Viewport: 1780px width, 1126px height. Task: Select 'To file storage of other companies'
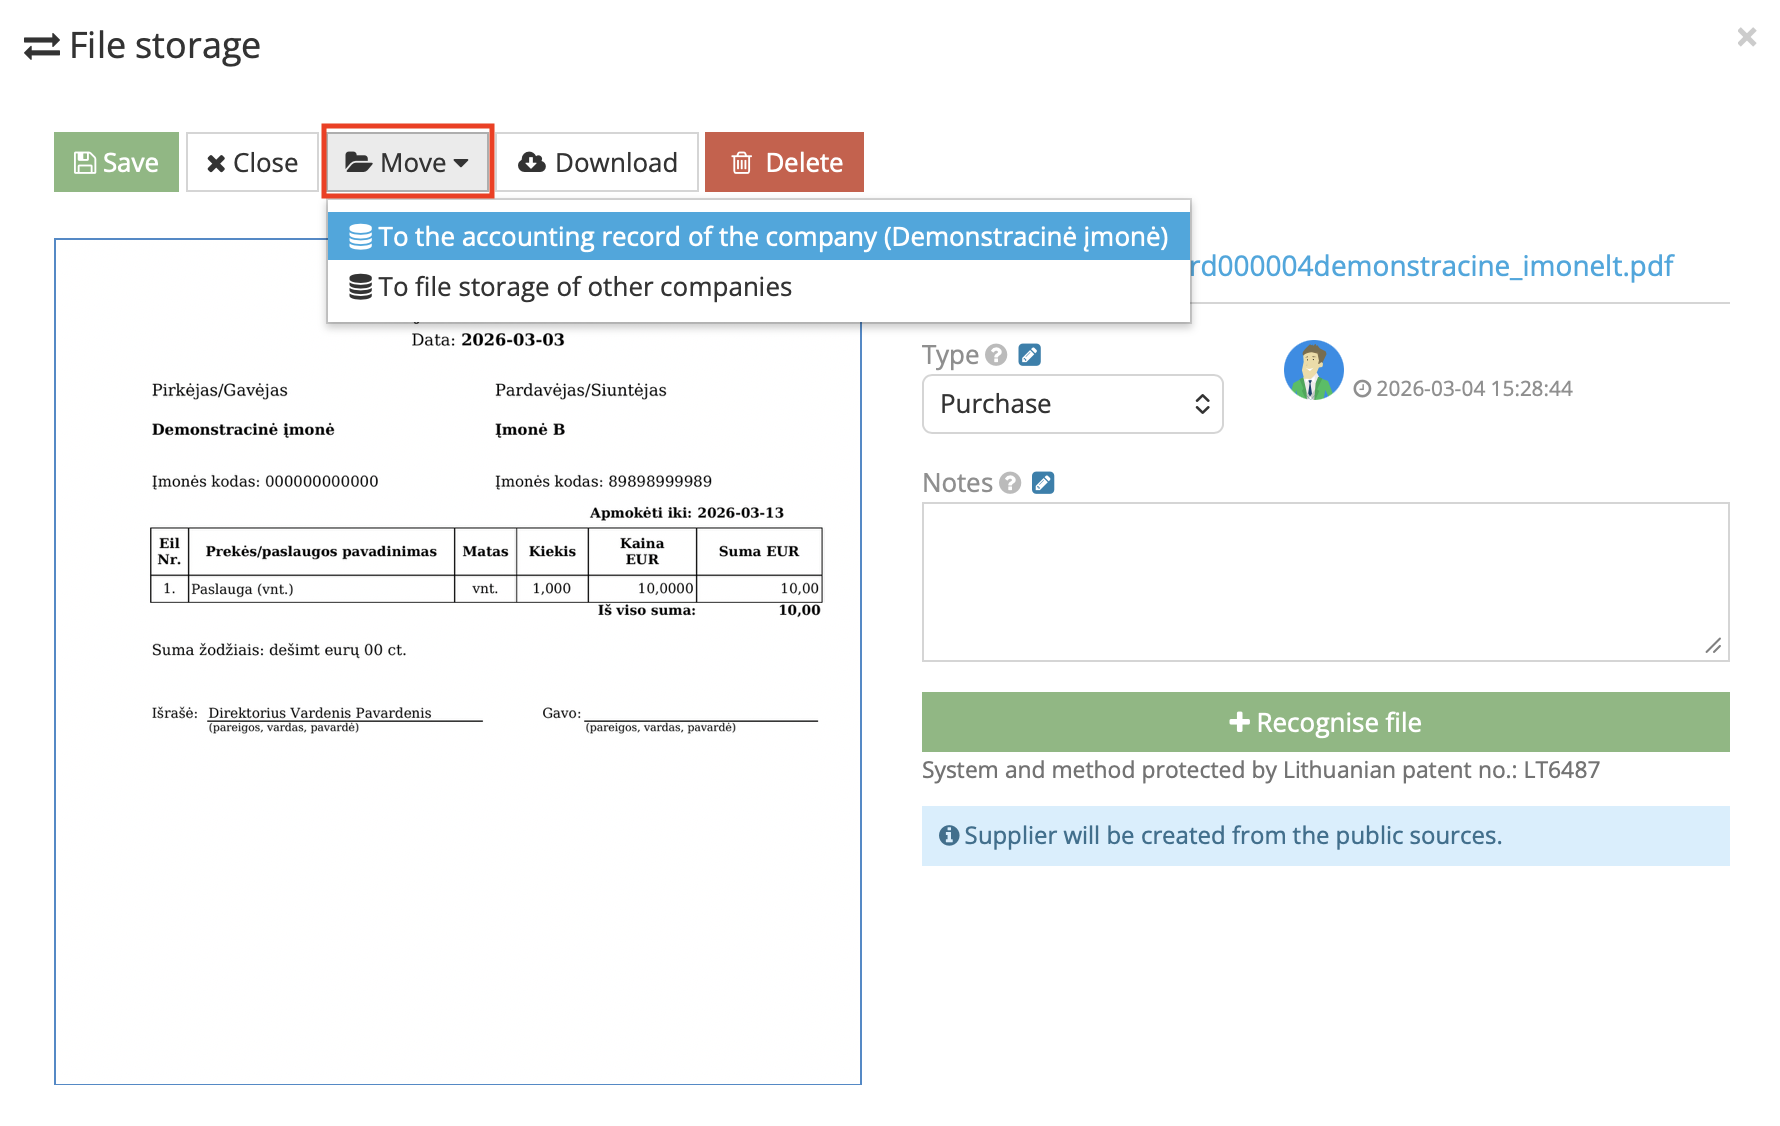pos(584,286)
